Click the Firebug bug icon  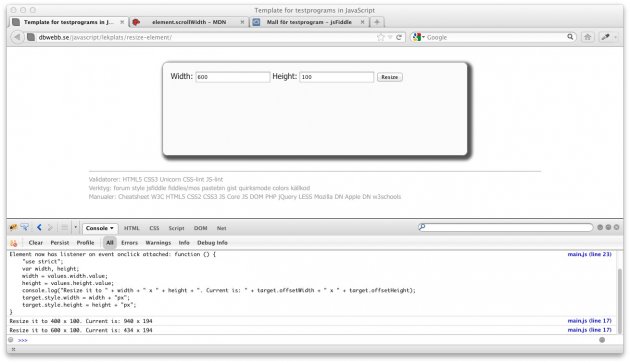(x=13, y=228)
